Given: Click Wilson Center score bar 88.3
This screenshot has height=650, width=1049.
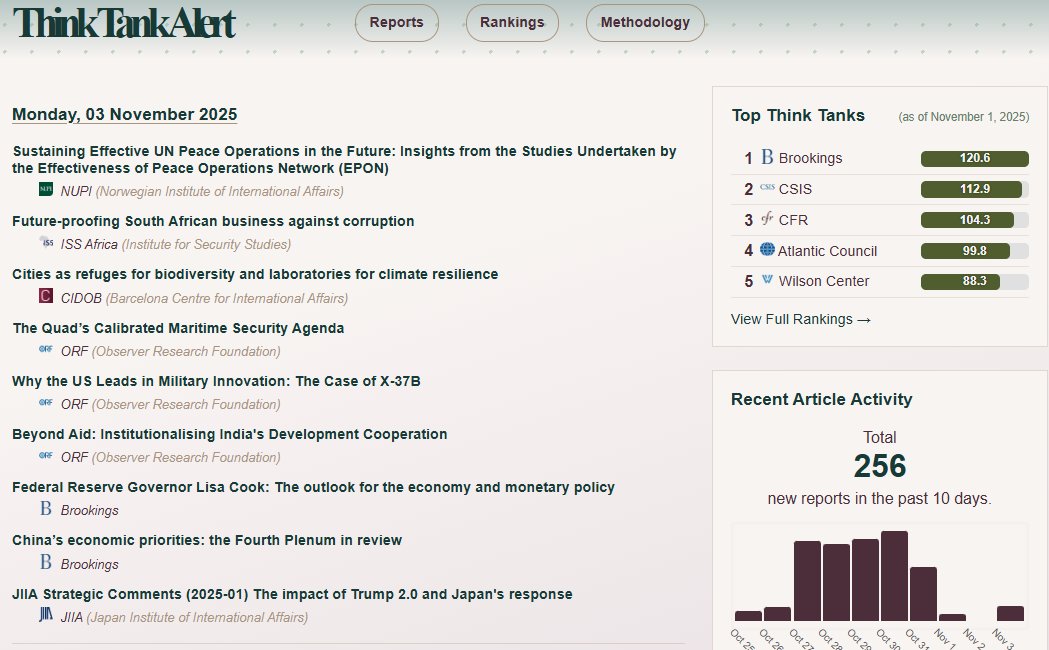Looking at the screenshot, I should tap(975, 282).
